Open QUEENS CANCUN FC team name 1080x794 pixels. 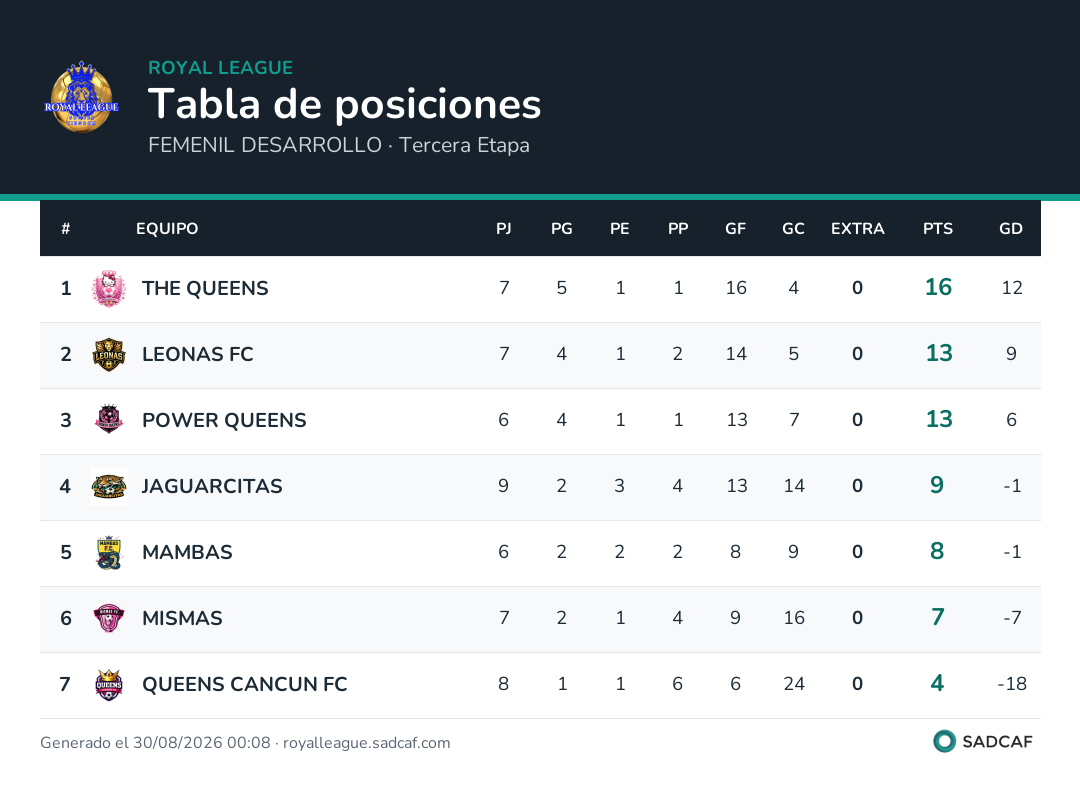(245, 685)
